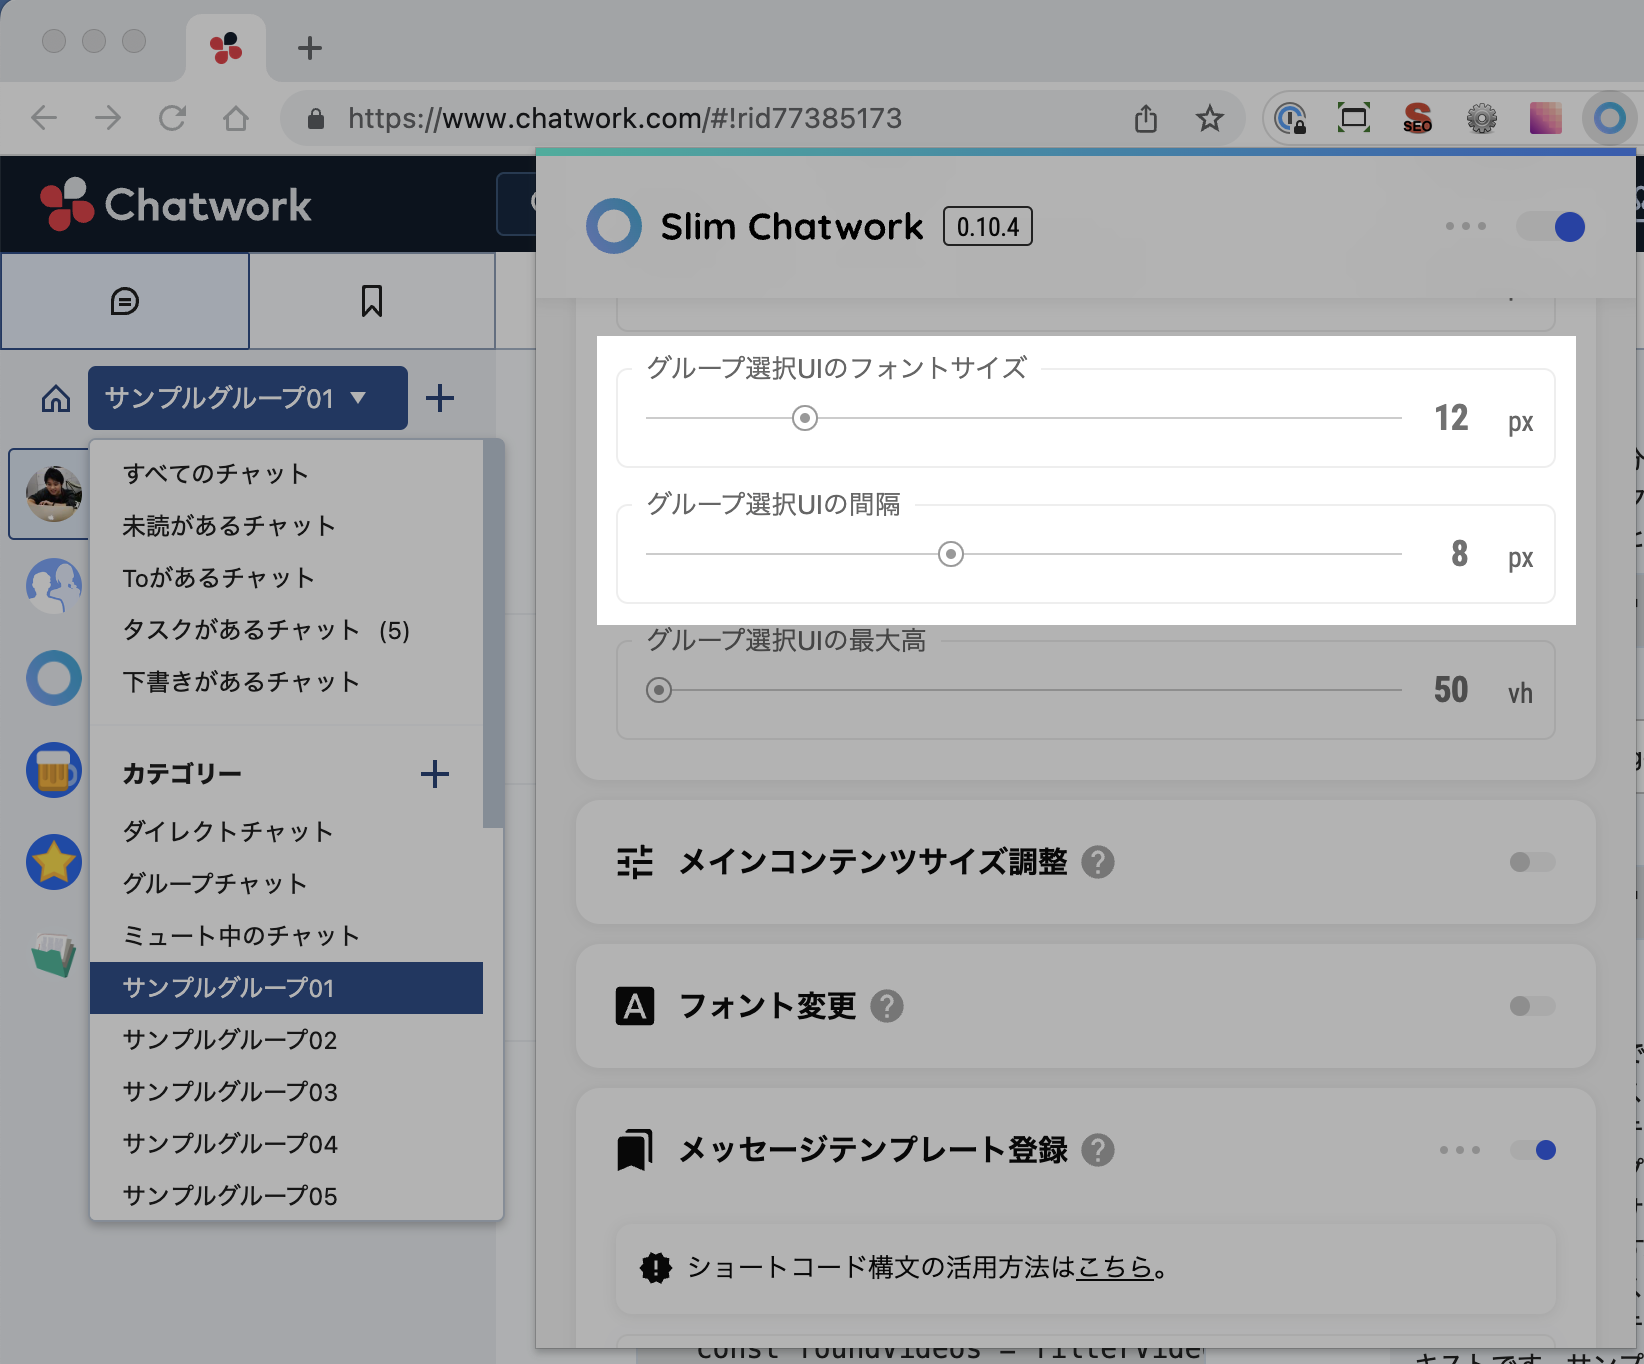Screen dimensions: 1644x1364
Task: Open the chat with blue ring avatar
Action: [x=54, y=678]
